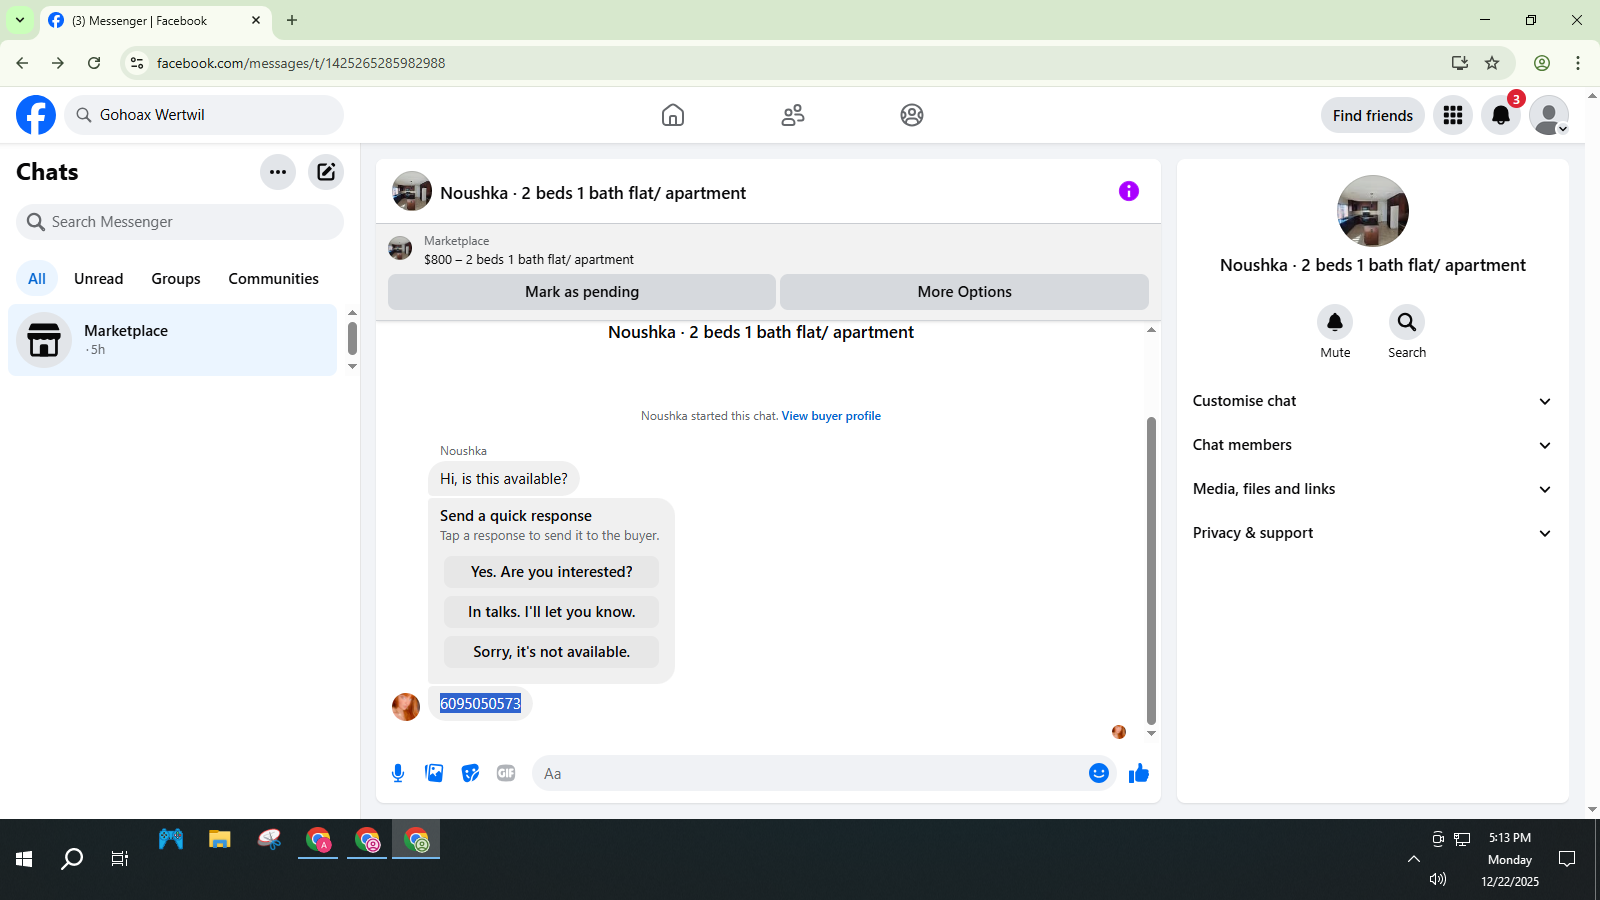
Task: Open View buyer profile link
Action: [x=831, y=416]
